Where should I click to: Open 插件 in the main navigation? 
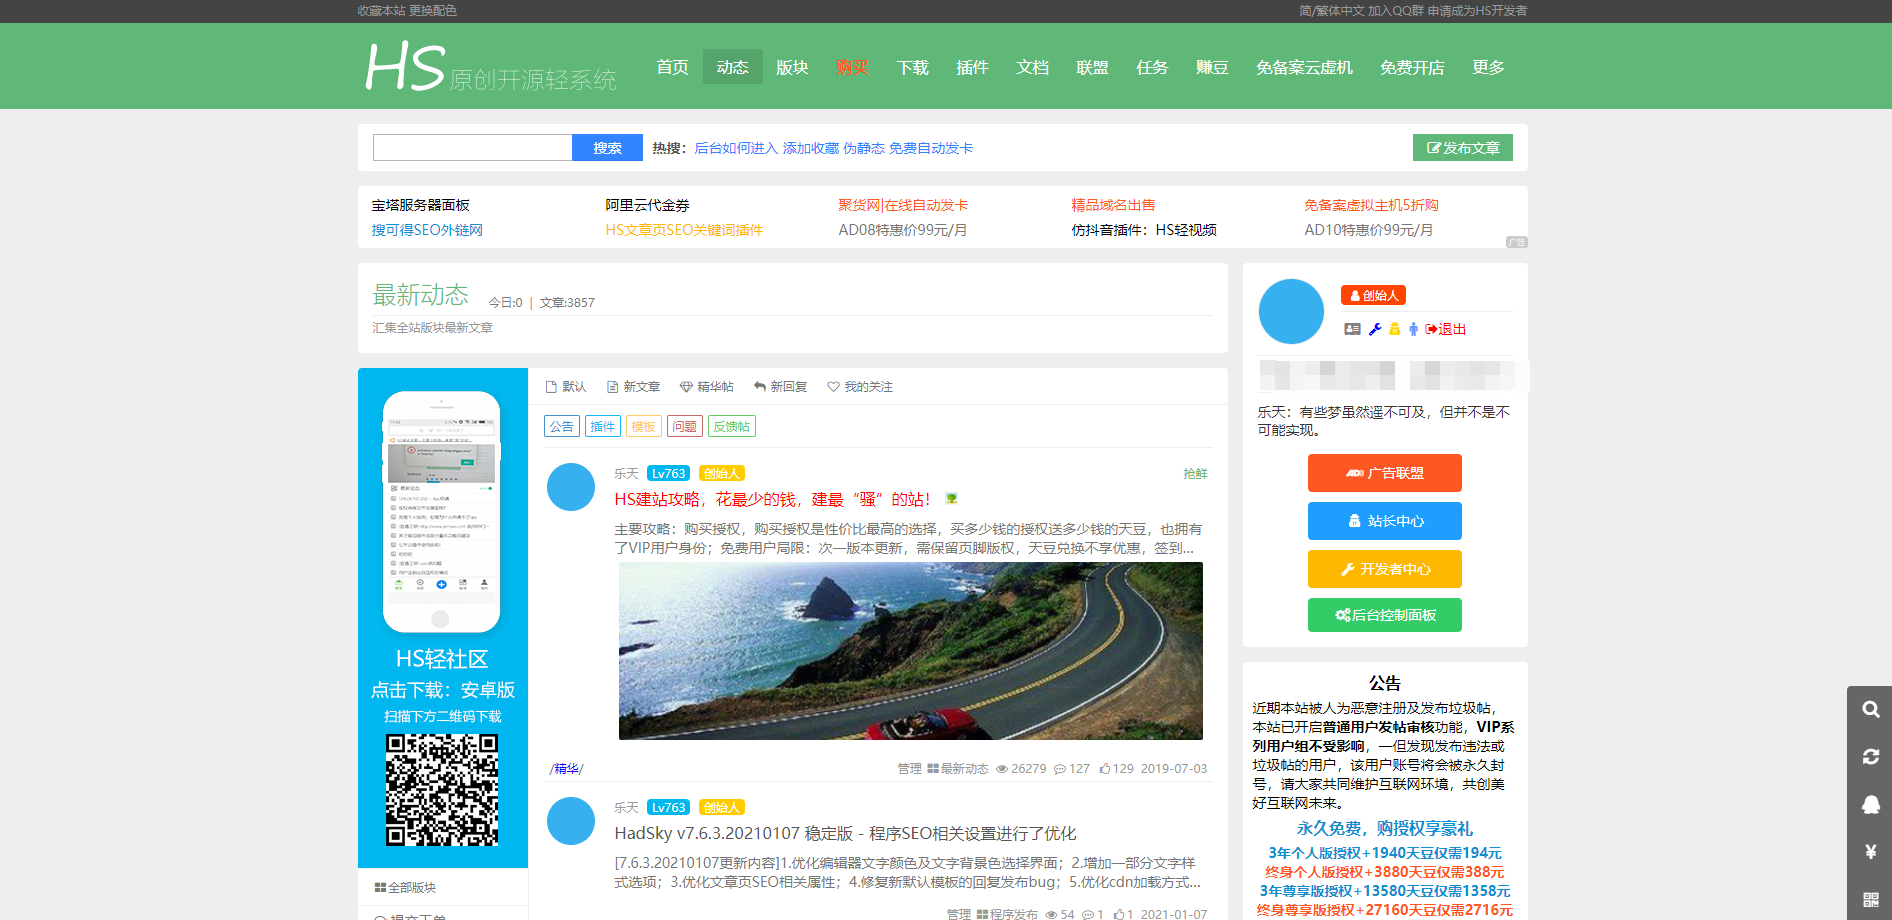click(x=973, y=67)
